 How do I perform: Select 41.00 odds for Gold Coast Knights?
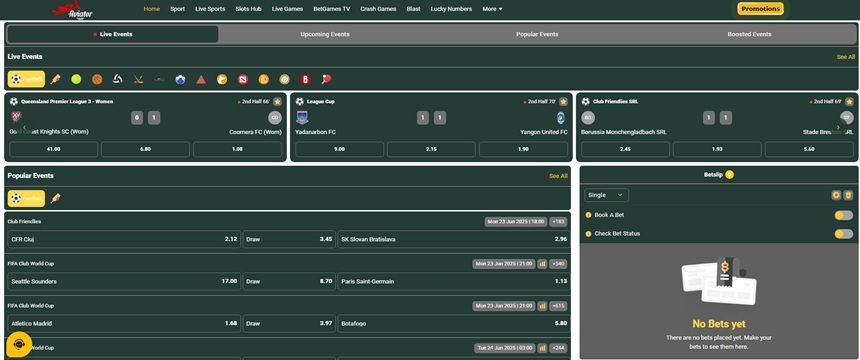tap(54, 149)
